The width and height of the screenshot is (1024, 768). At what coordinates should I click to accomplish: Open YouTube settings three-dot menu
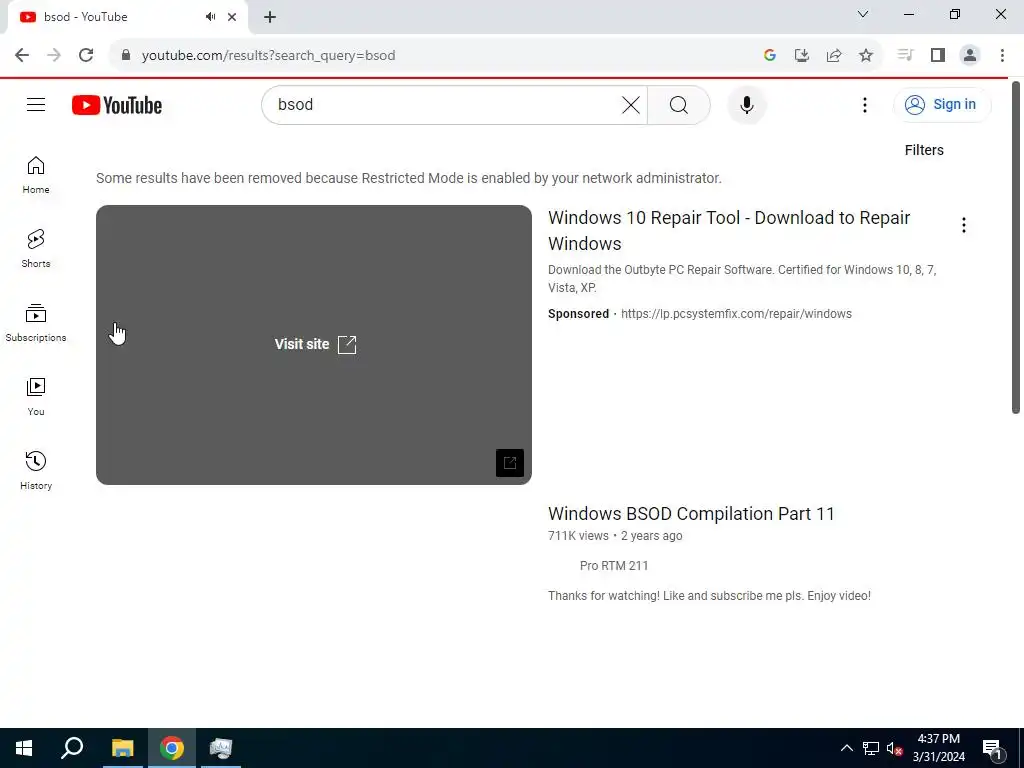(865, 104)
